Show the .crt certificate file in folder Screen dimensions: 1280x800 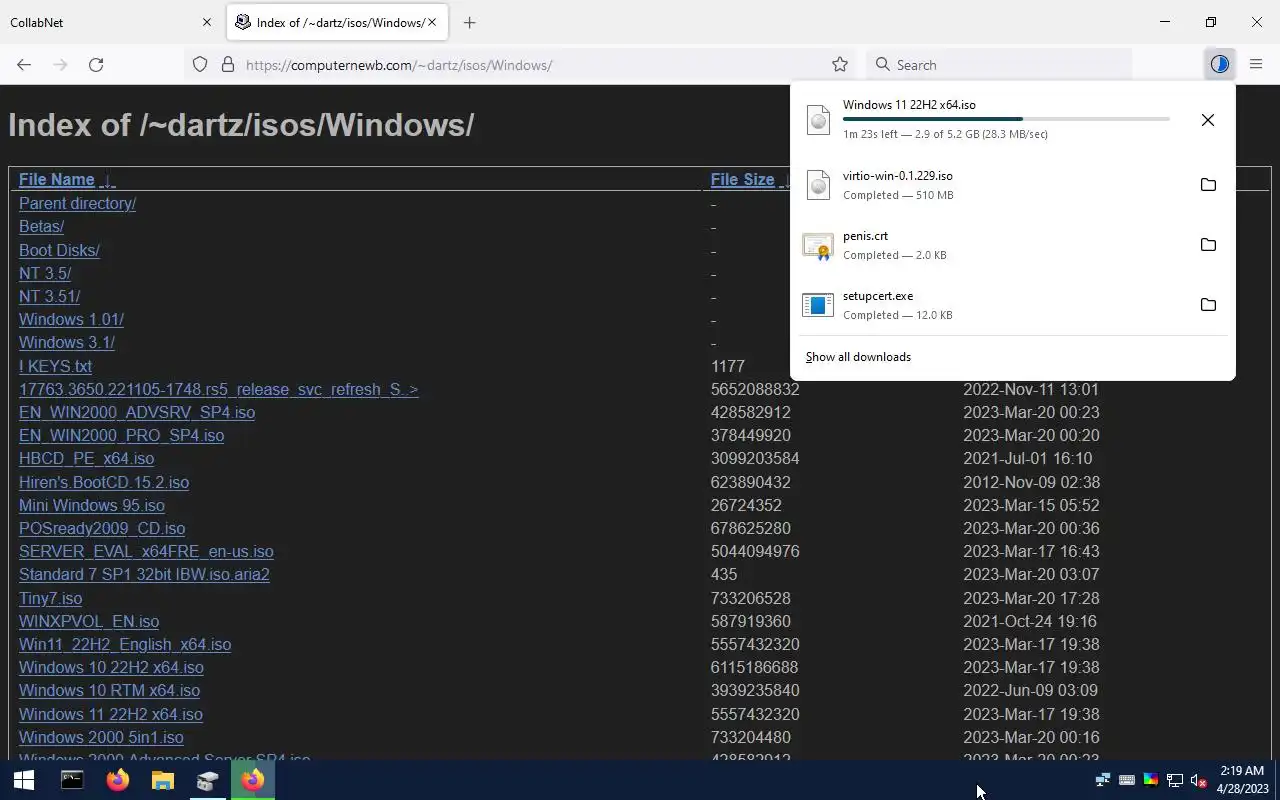1208,245
